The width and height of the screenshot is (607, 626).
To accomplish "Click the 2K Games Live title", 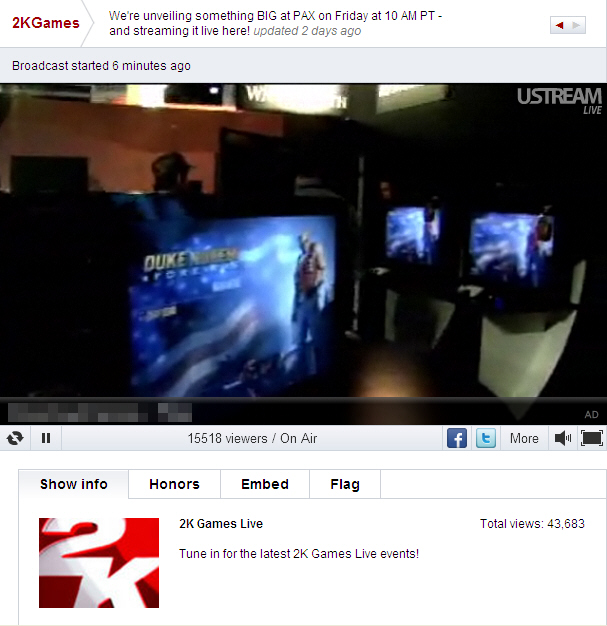I will coord(221,523).
